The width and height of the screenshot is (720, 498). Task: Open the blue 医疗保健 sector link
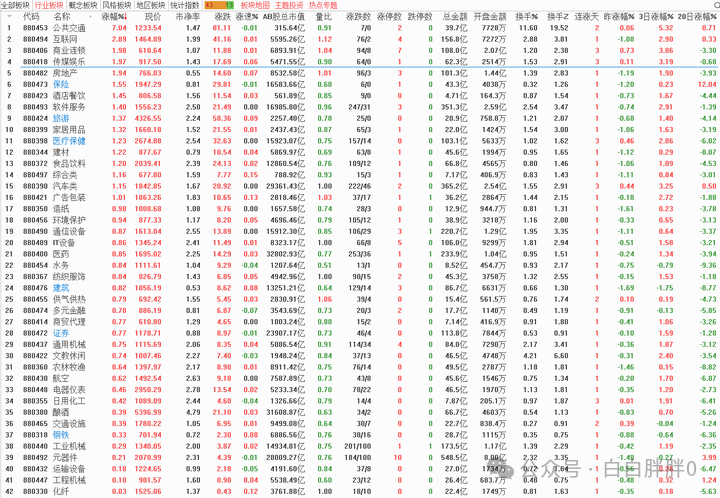[69, 141]
